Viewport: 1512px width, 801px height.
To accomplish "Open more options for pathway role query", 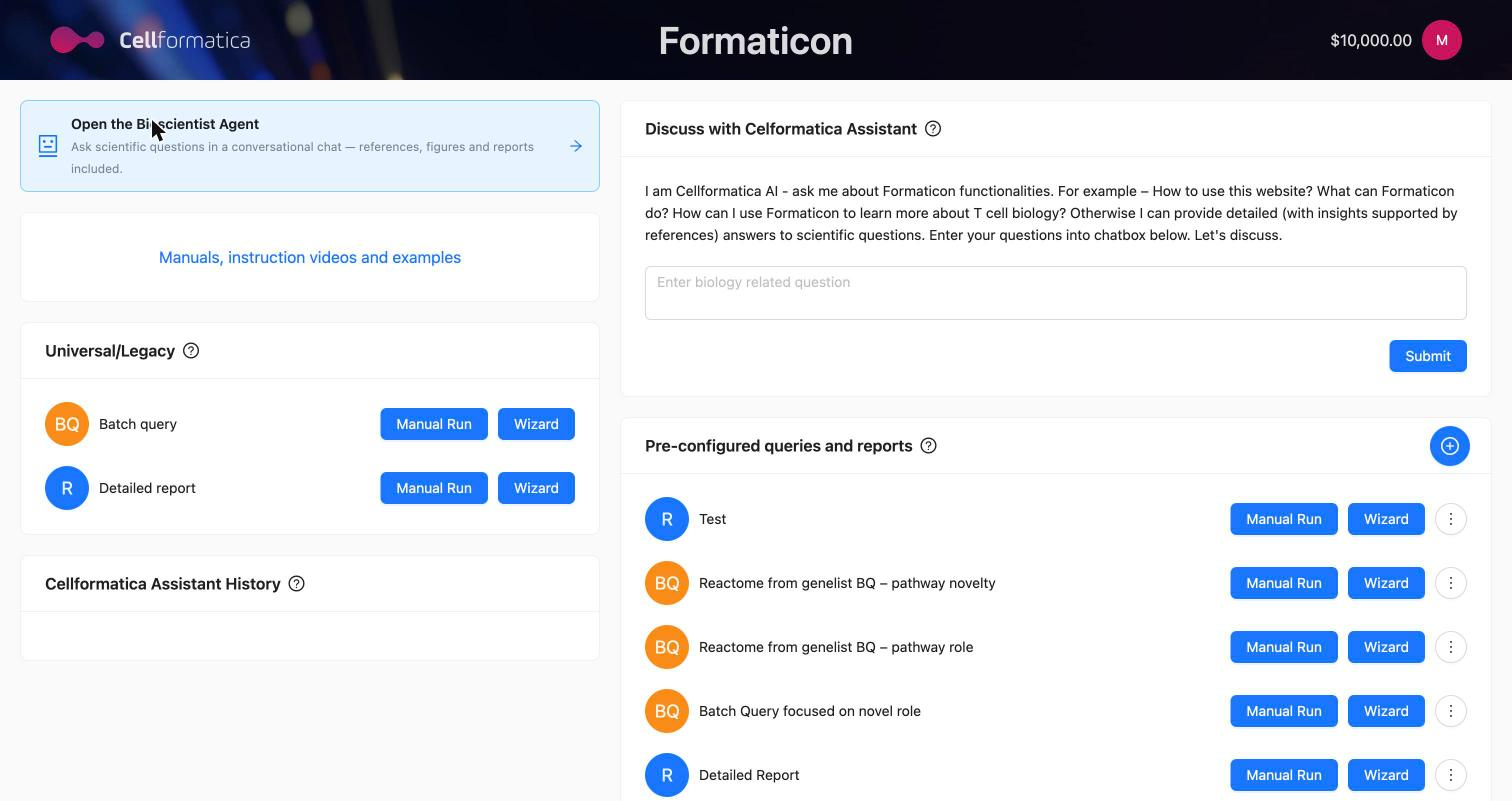I will [1451, 647].
